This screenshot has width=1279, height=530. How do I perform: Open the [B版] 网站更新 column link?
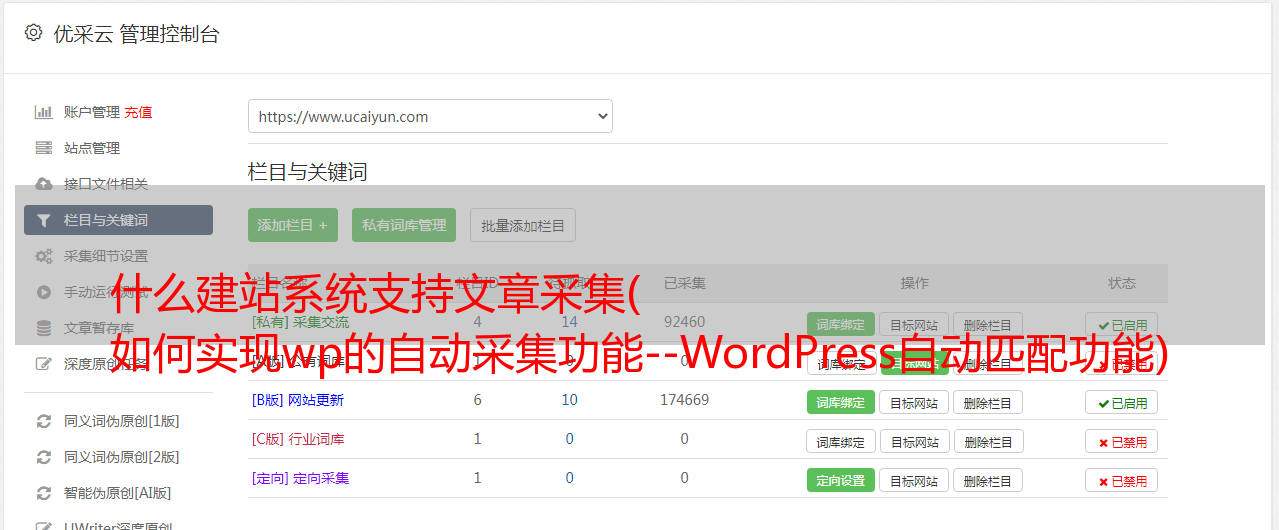tap(297, 400)
